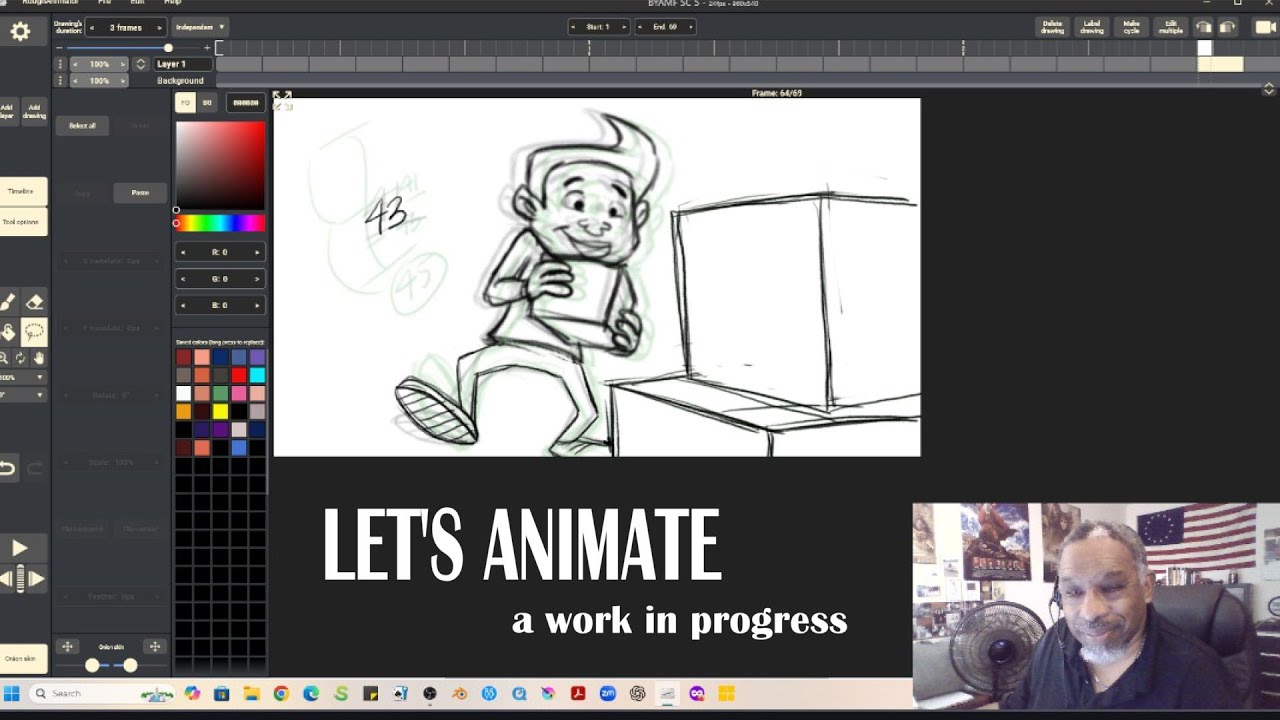Select the paint bucket fill tool

tap(7, 332)
